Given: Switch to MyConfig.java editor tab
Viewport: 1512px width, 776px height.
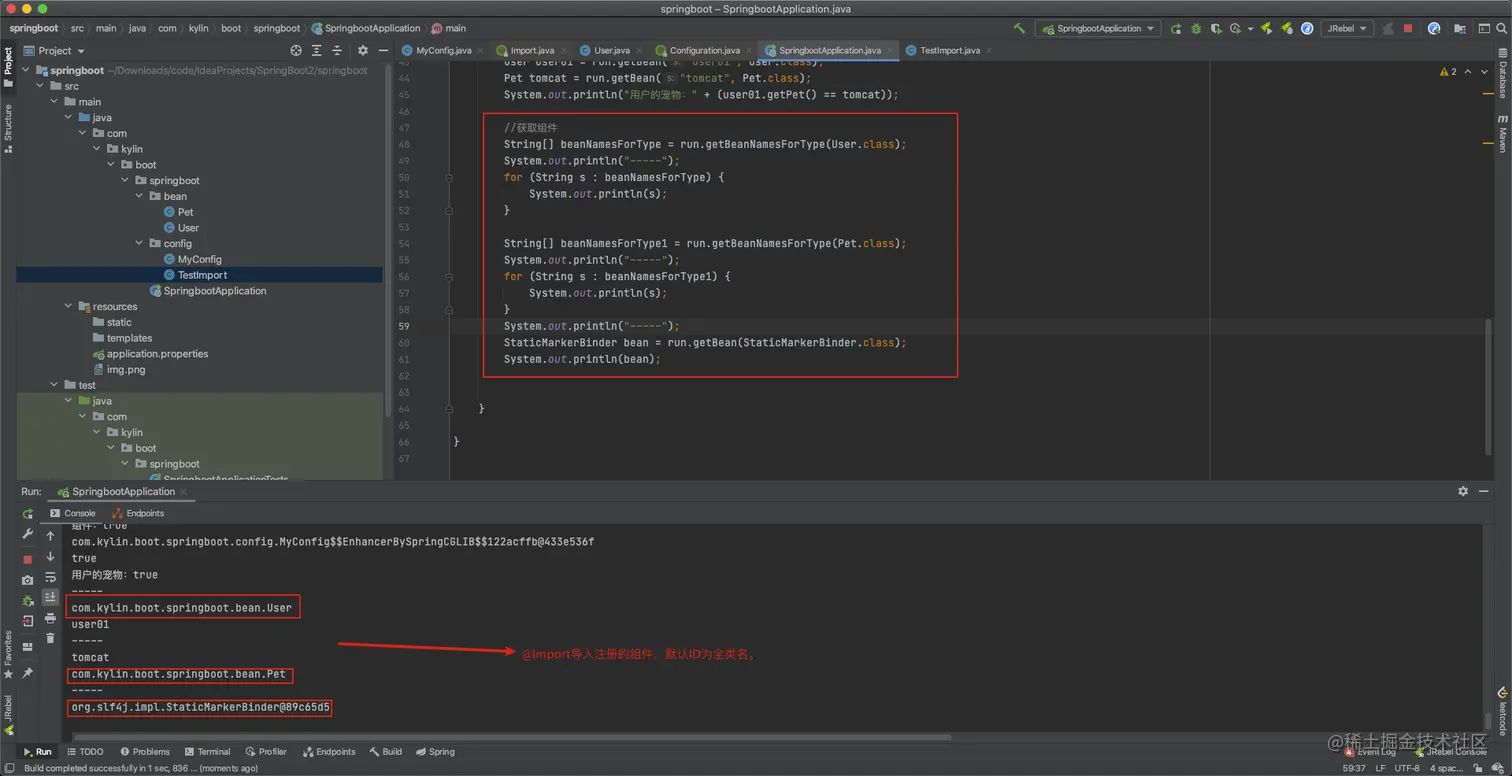Looking at the screenshot, I should [x=443, y=50].
